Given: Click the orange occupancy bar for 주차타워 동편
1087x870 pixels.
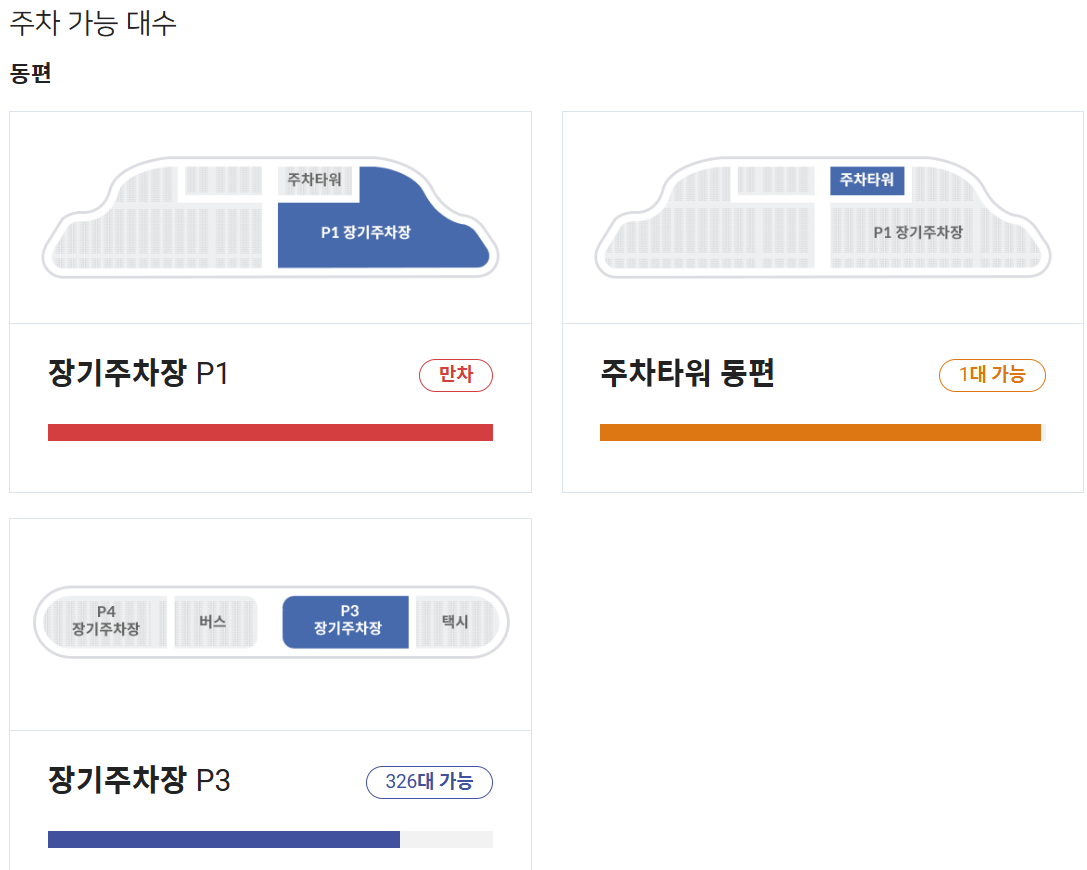Looking at the screenshot, I should pyautogui.click(x=822, y=431).
